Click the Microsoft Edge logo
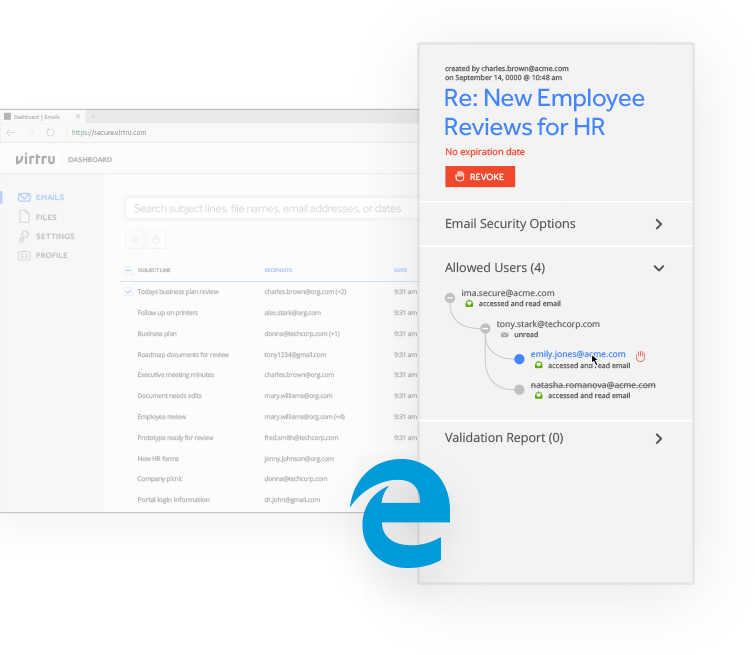The image size is (755, 655). pos(401,513)
